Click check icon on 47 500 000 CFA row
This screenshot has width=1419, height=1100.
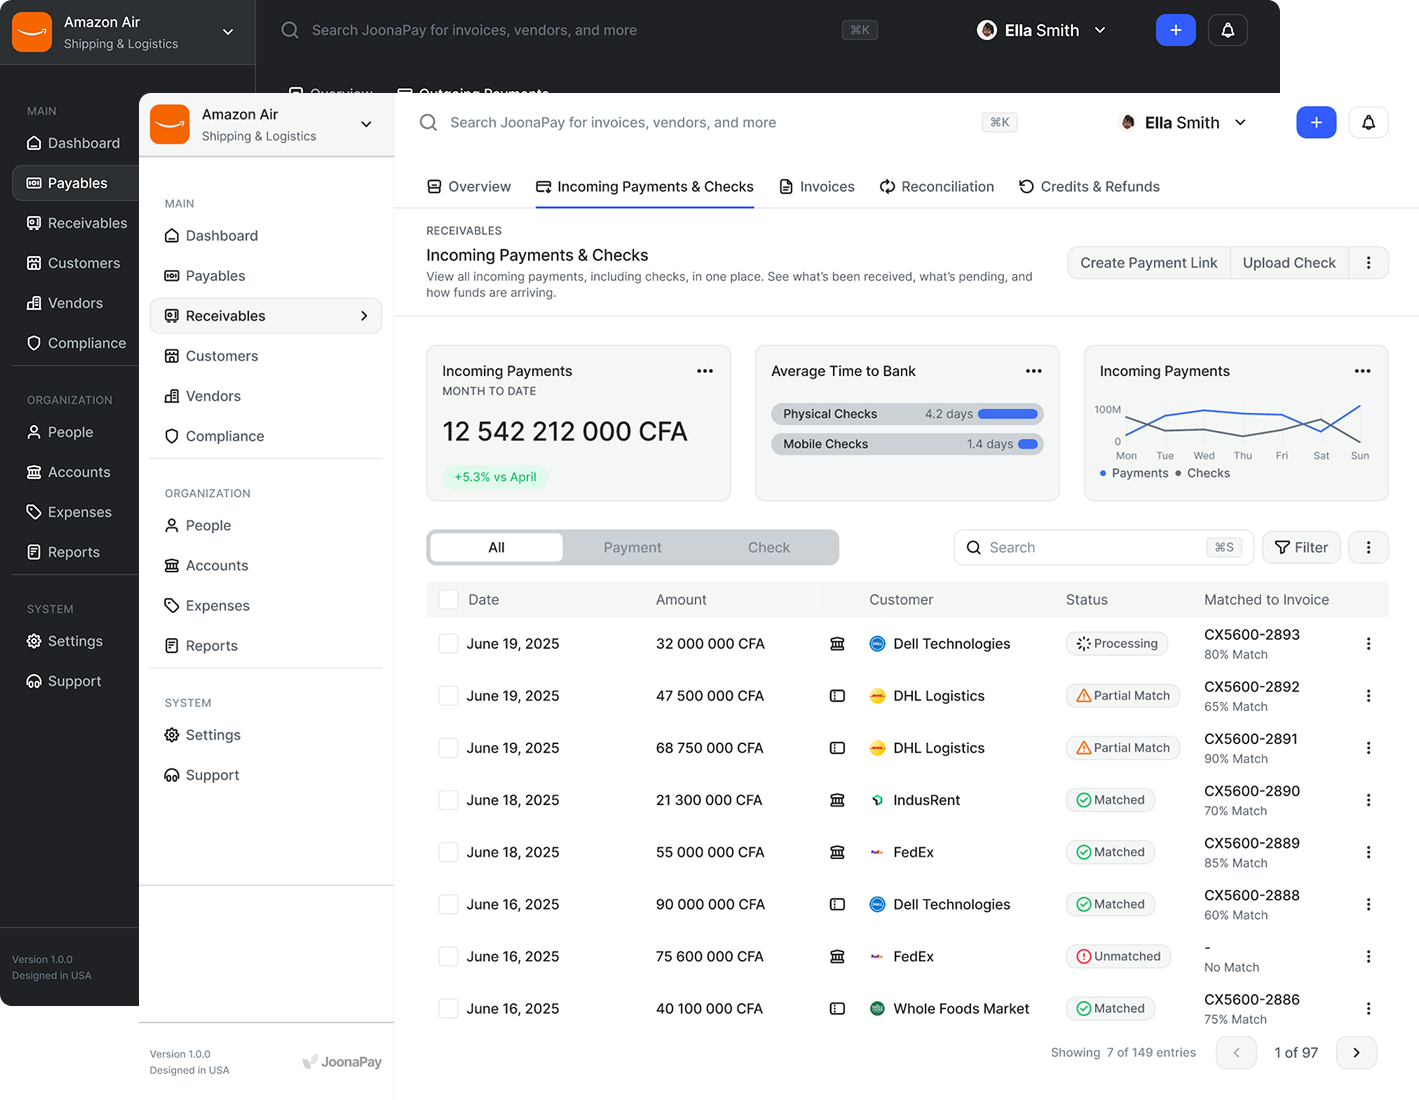click(837, 696)
